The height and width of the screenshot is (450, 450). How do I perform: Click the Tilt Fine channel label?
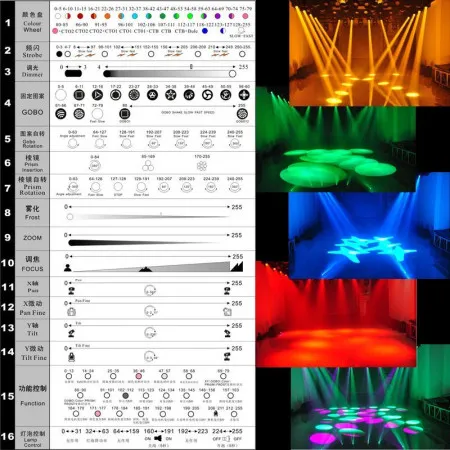point(34,353)
